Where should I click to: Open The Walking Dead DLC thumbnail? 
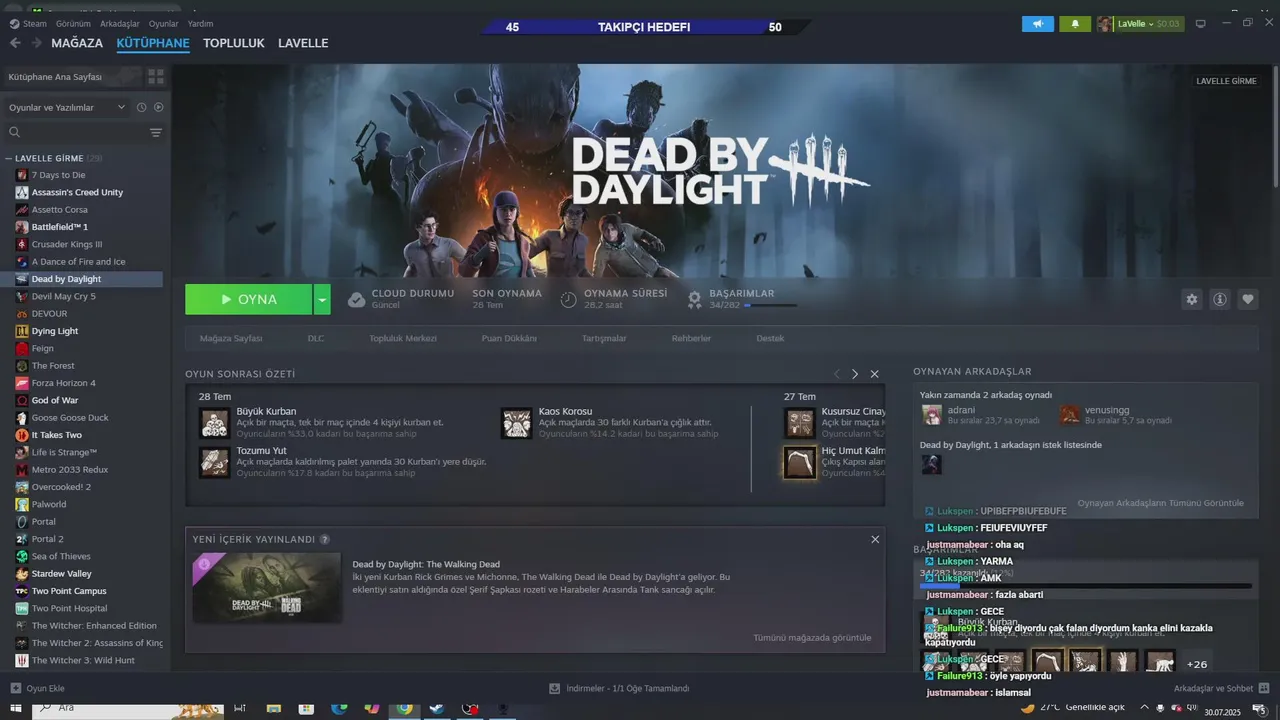click(267, 588)
